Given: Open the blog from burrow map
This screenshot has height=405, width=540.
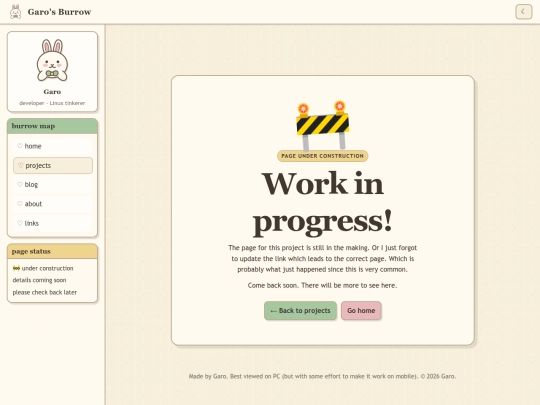Looking at the screenshot, I should click(x=53, y=185).
